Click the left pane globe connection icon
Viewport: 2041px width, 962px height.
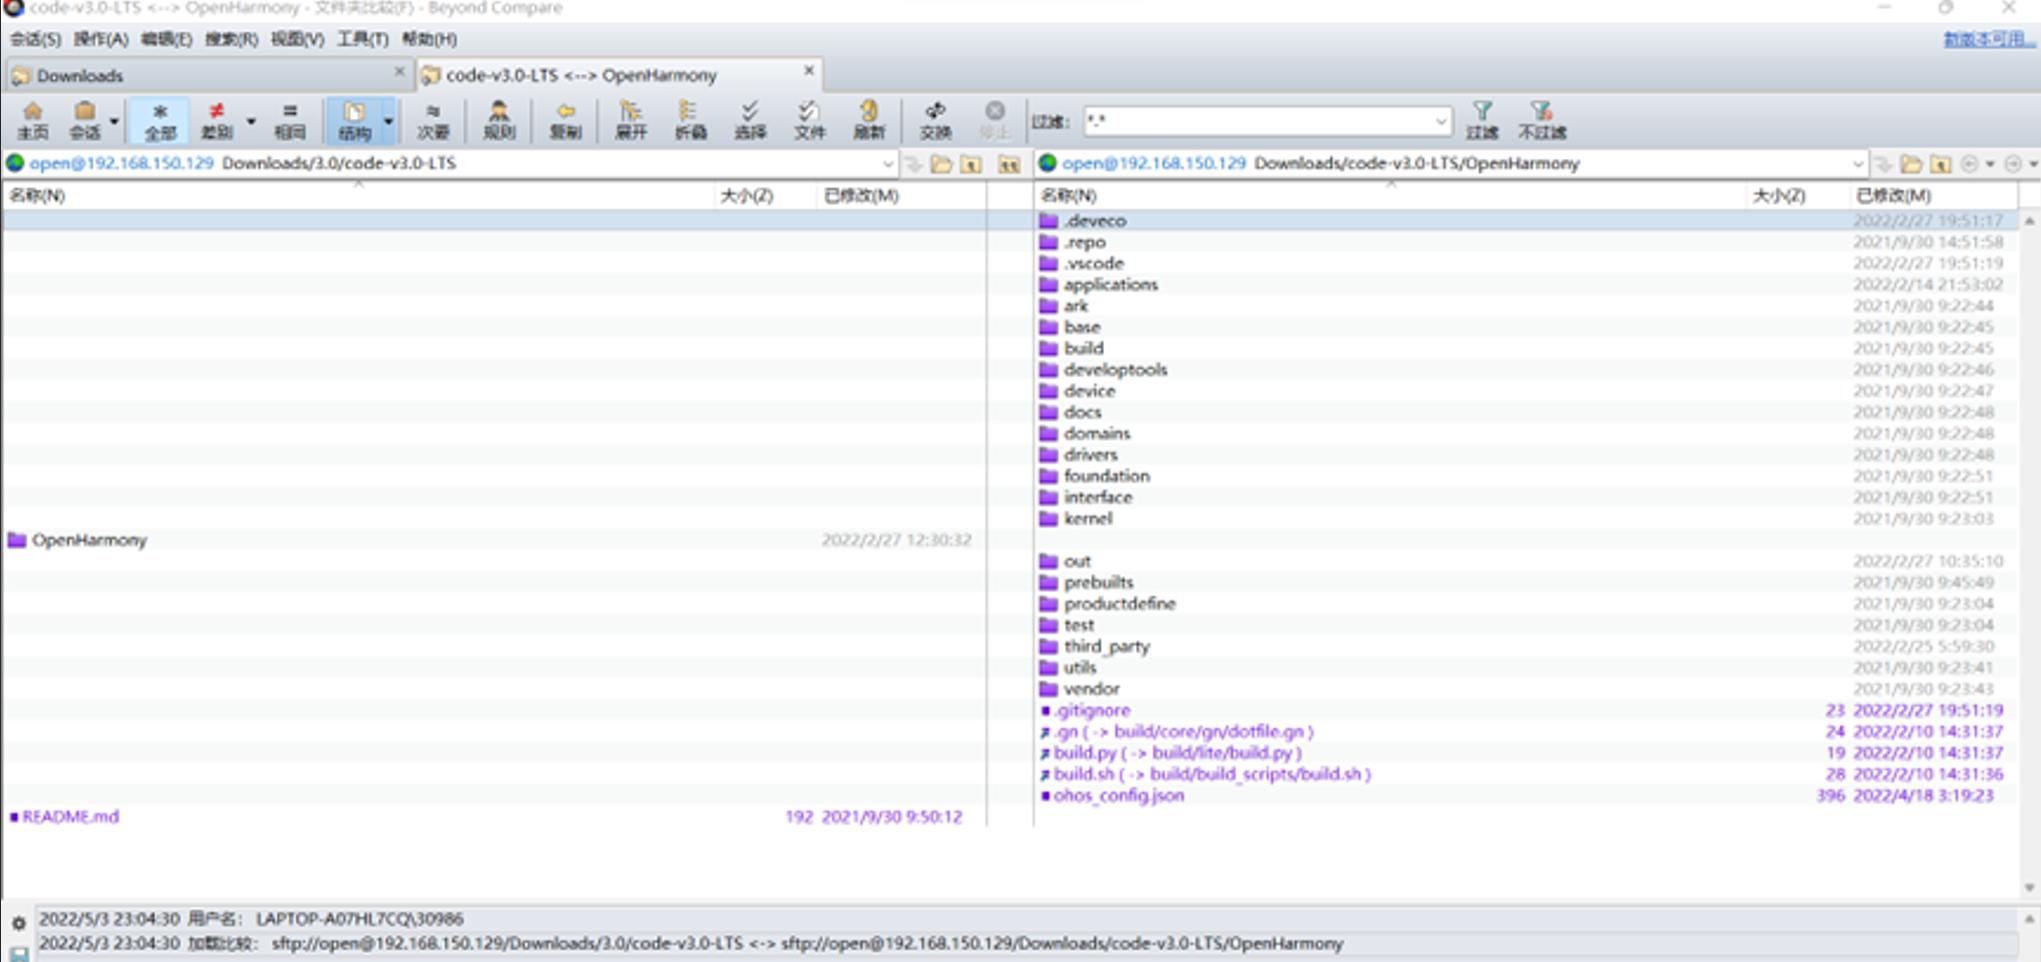pos(15,163)
